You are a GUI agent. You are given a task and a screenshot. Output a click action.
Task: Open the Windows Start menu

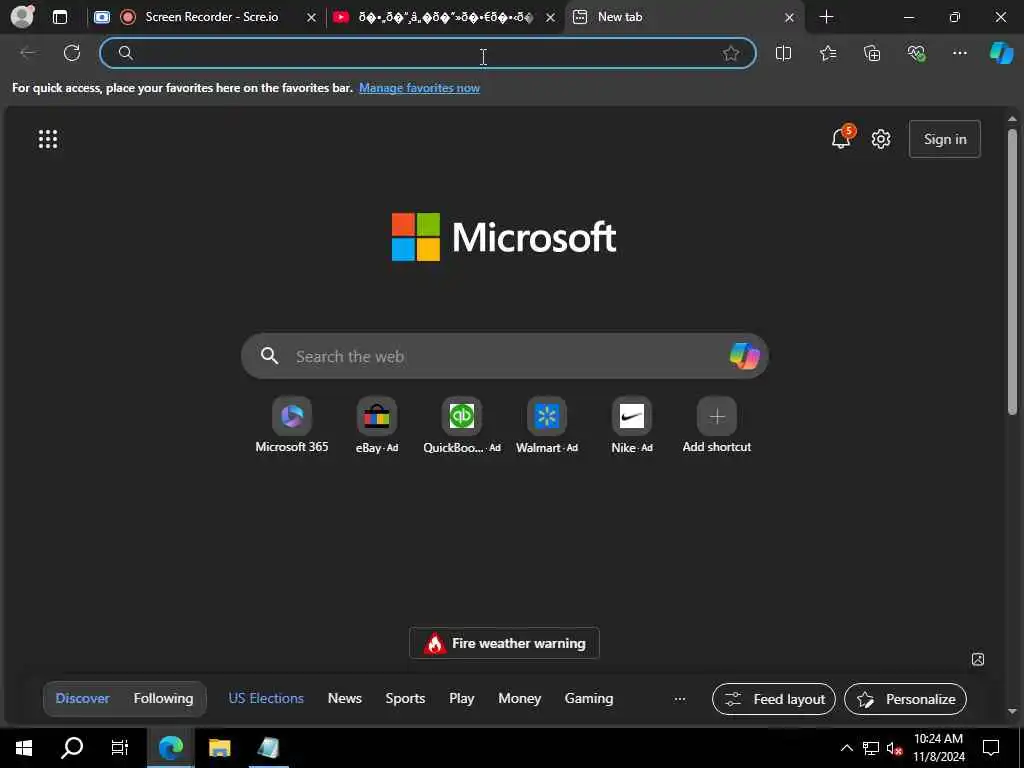tap(23, 748)
